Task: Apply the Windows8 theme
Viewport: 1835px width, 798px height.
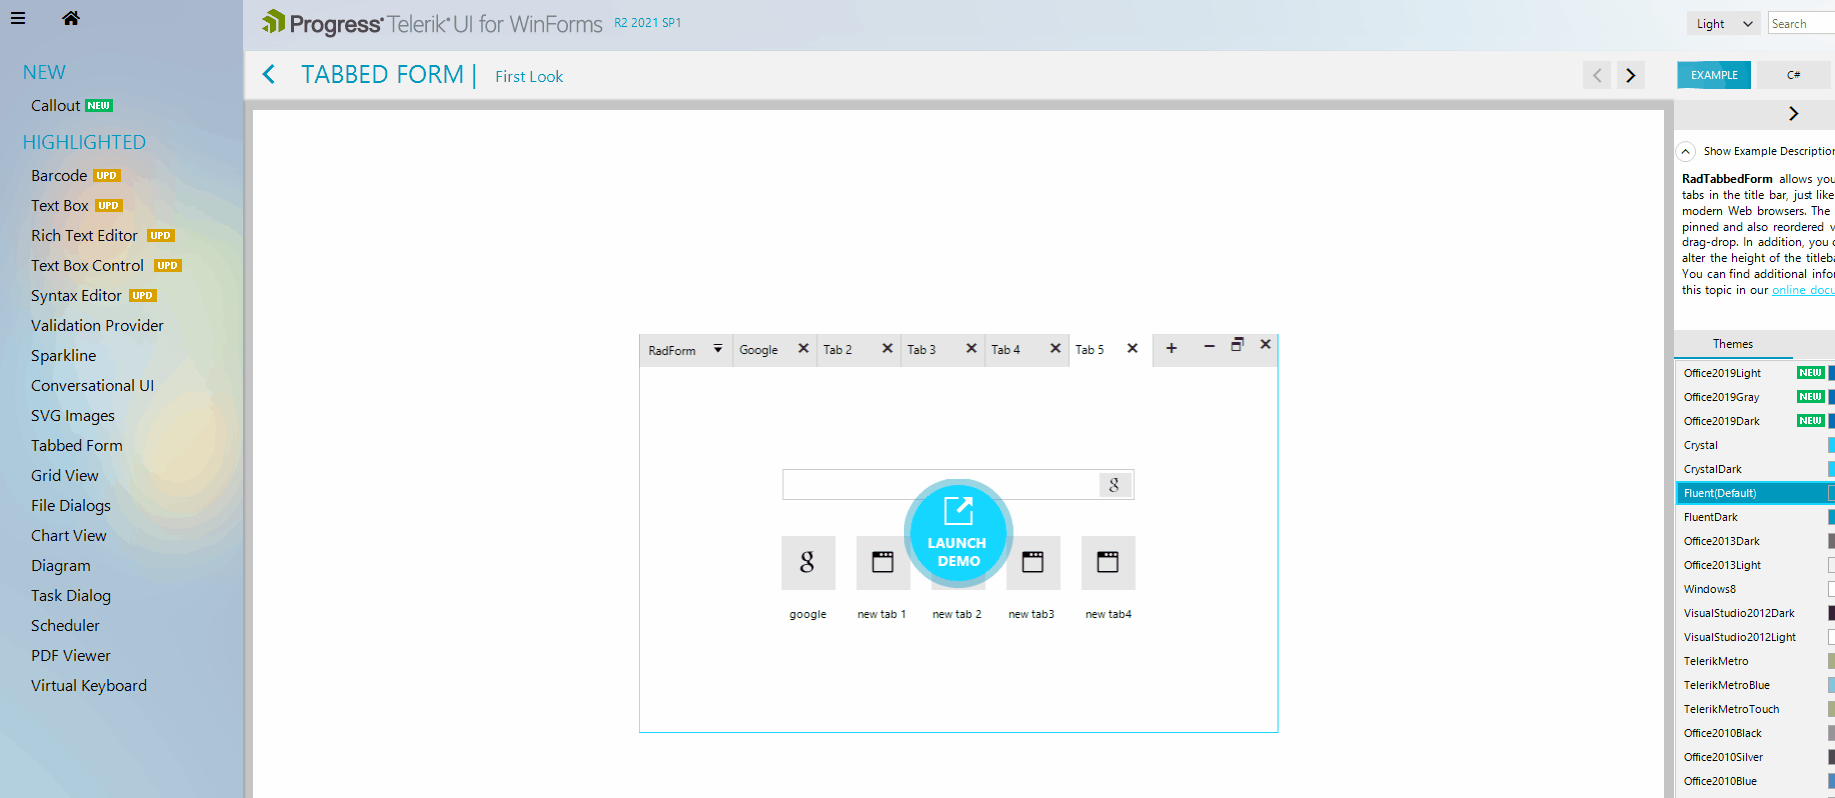Action: point(1755,589)
